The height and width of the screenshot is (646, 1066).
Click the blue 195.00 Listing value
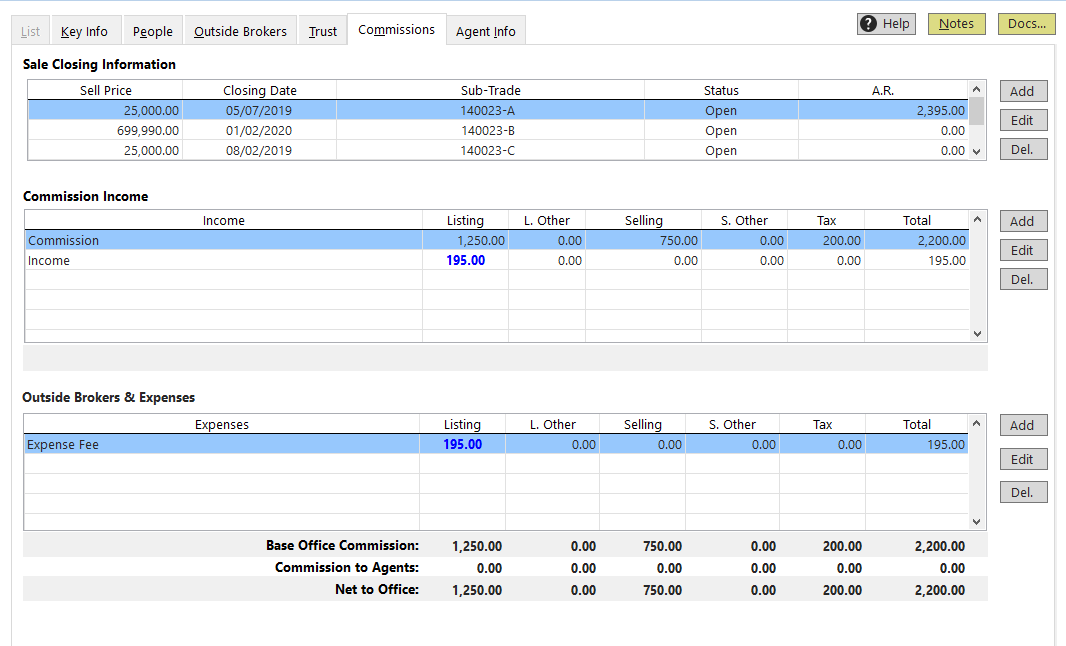[465, 260]
